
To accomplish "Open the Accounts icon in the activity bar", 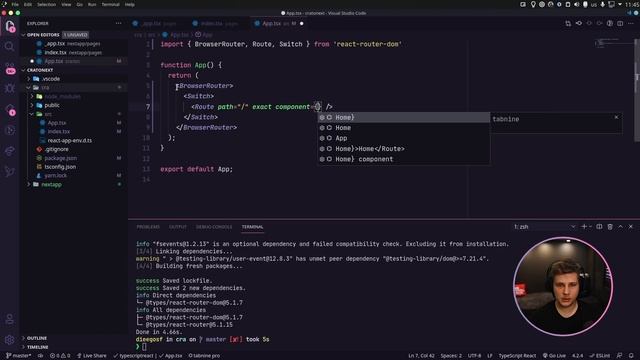I will click(x=9, y=319).
